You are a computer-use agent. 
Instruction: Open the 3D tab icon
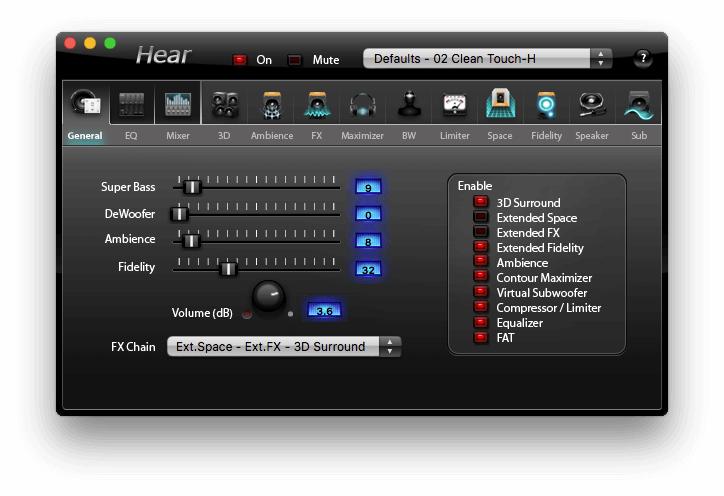pyautogui.click(x=224, y=105)
